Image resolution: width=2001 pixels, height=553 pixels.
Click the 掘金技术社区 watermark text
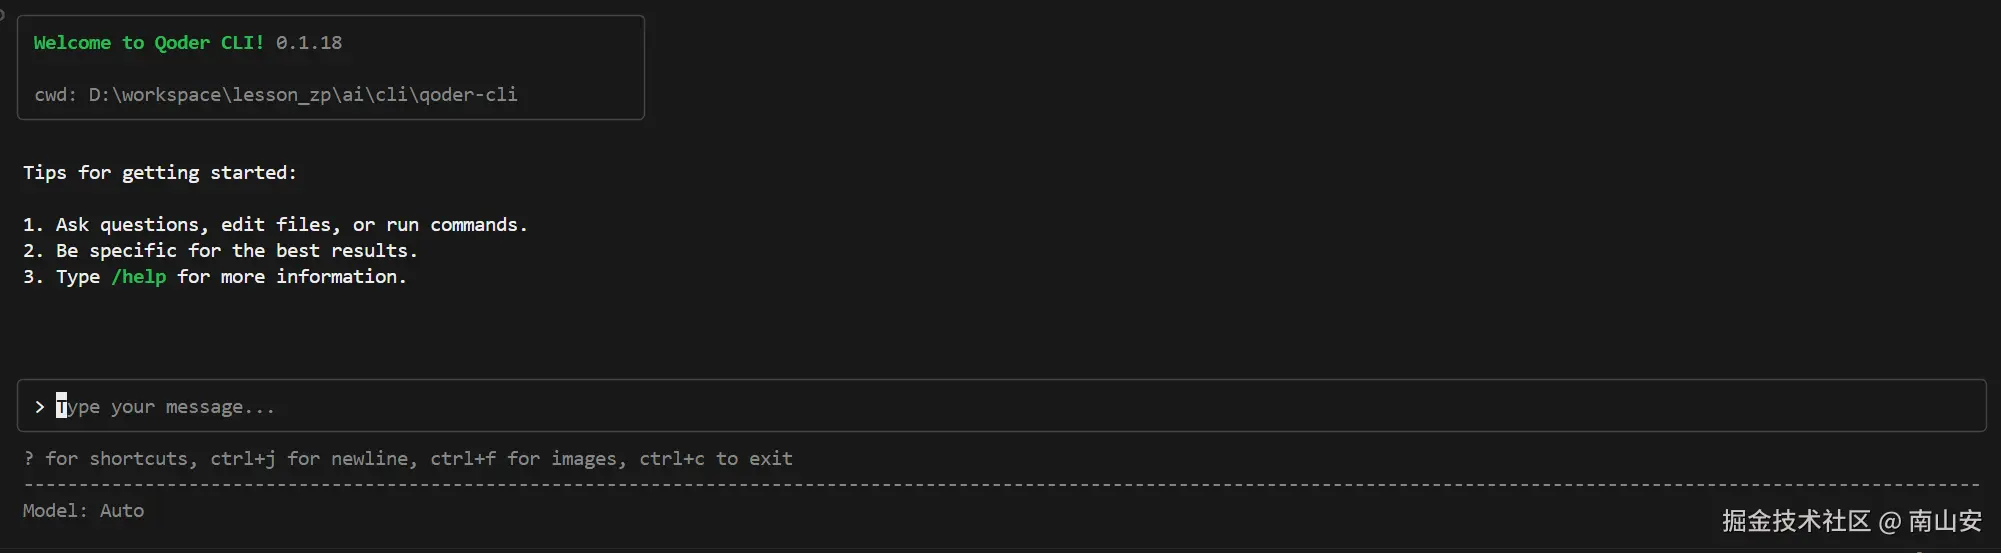click(1796, 521)
